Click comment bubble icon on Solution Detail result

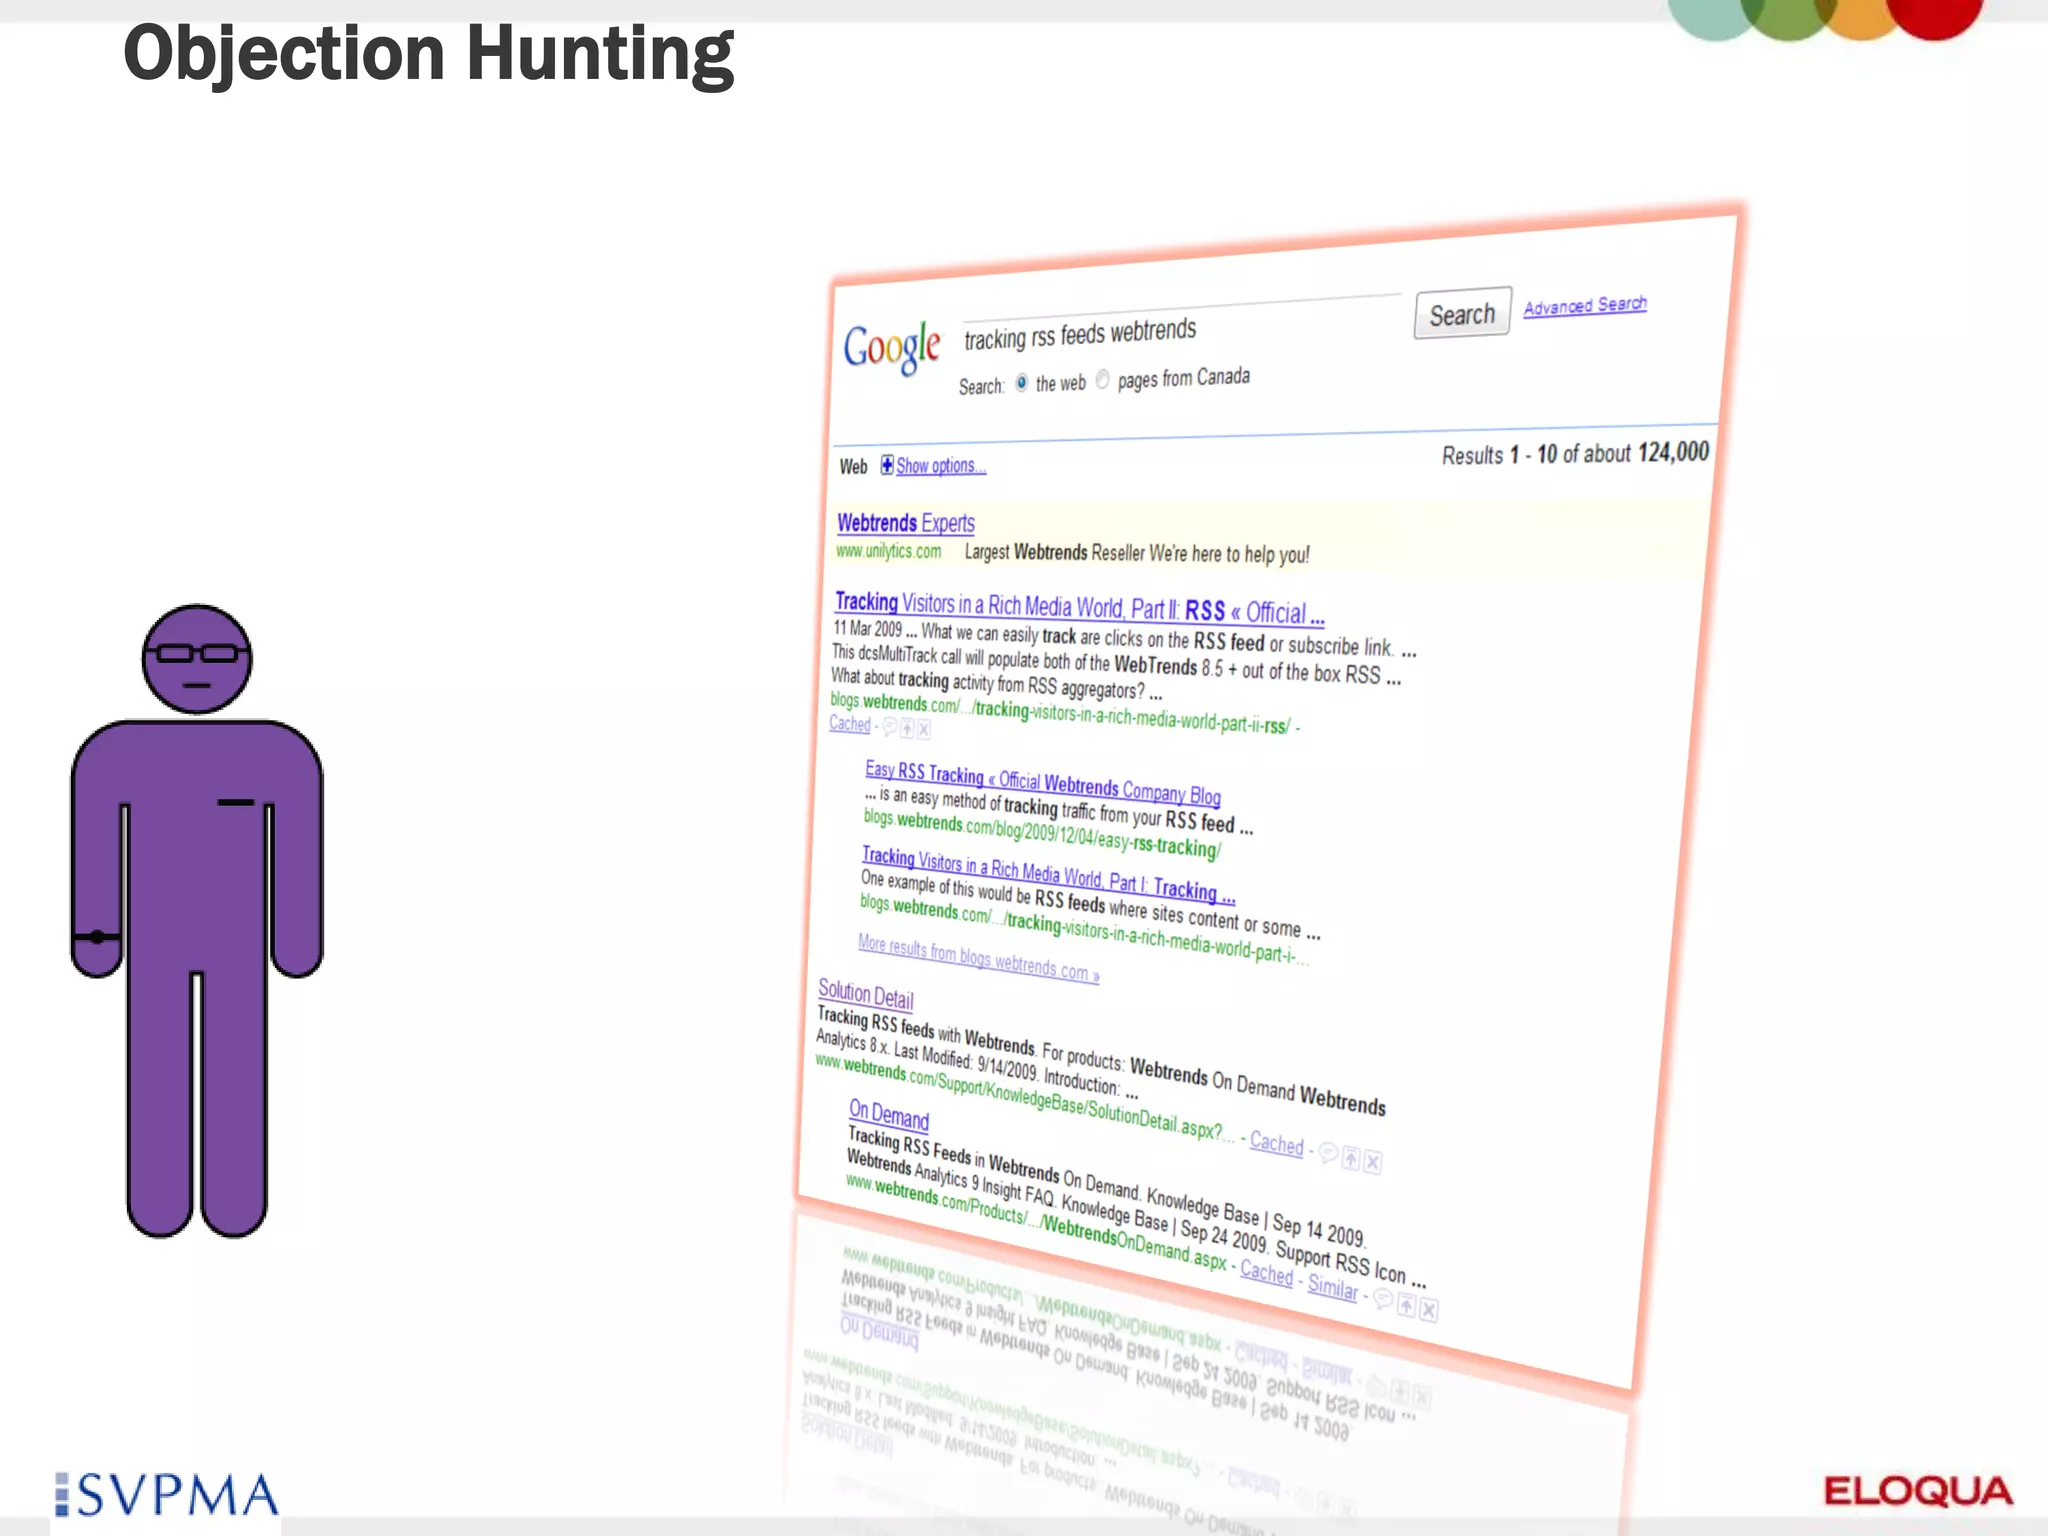pyautogui.click(x=1328, y=1154)
